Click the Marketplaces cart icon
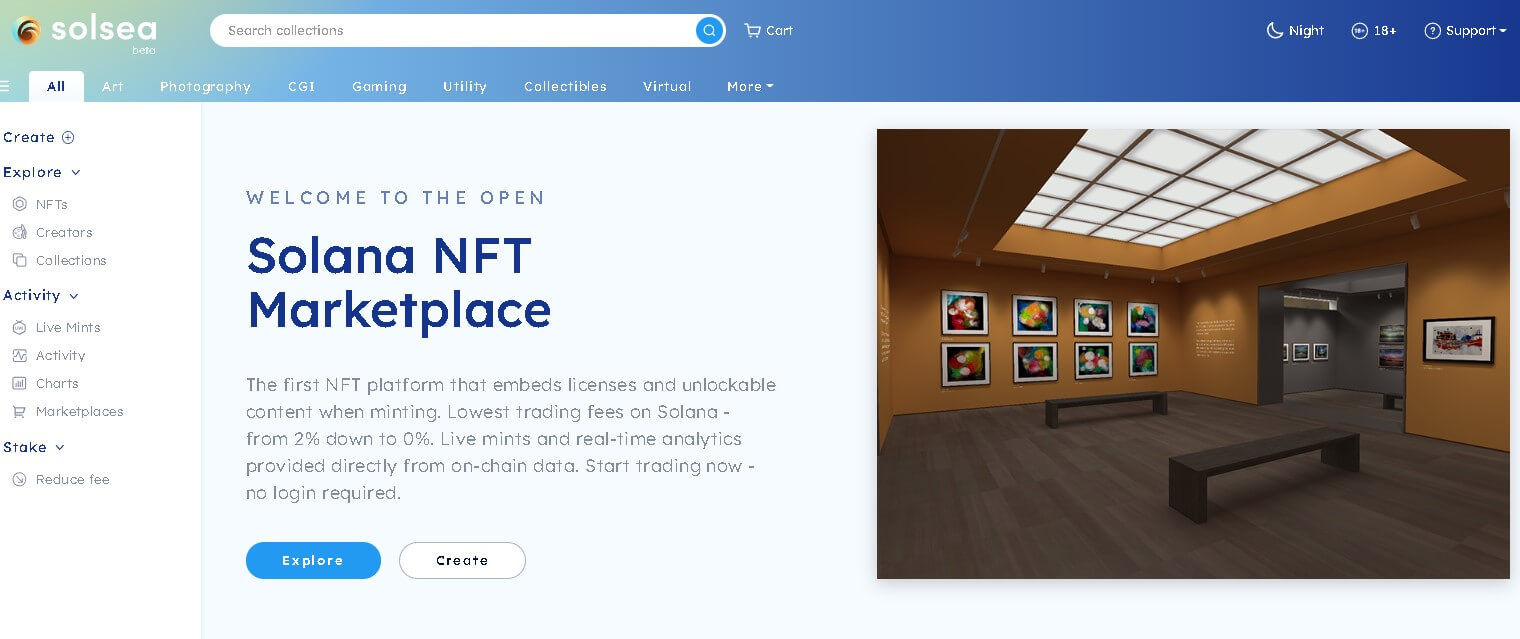 (x=19, y=411)
